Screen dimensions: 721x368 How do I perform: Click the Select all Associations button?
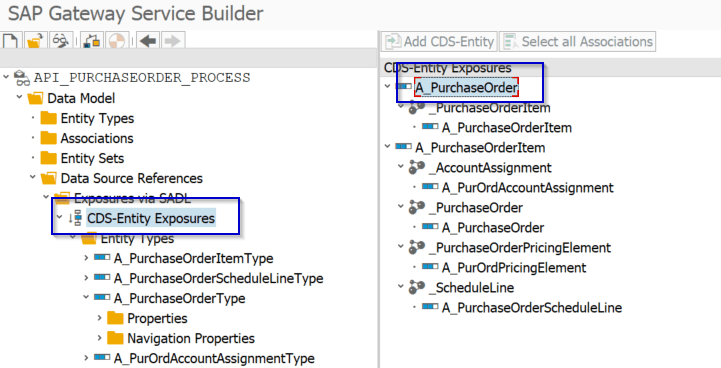tap(578, 41)
